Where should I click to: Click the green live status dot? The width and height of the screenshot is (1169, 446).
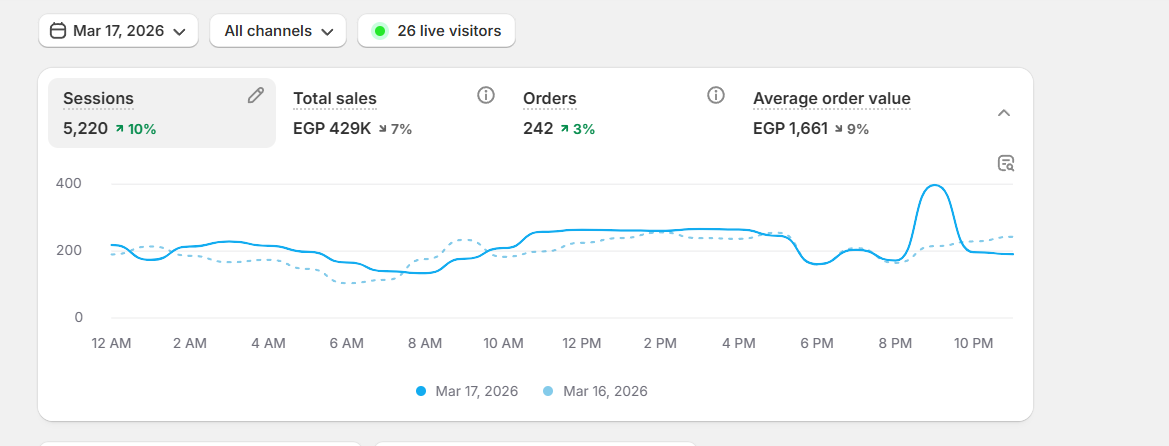pos(380,31)
